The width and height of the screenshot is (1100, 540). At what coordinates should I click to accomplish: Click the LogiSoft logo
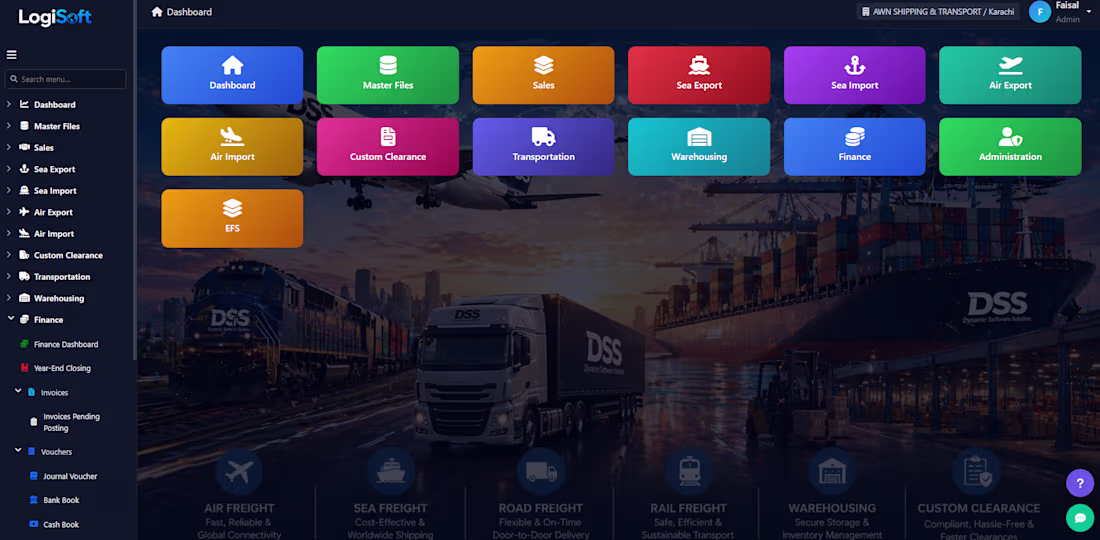click(55, 17)
